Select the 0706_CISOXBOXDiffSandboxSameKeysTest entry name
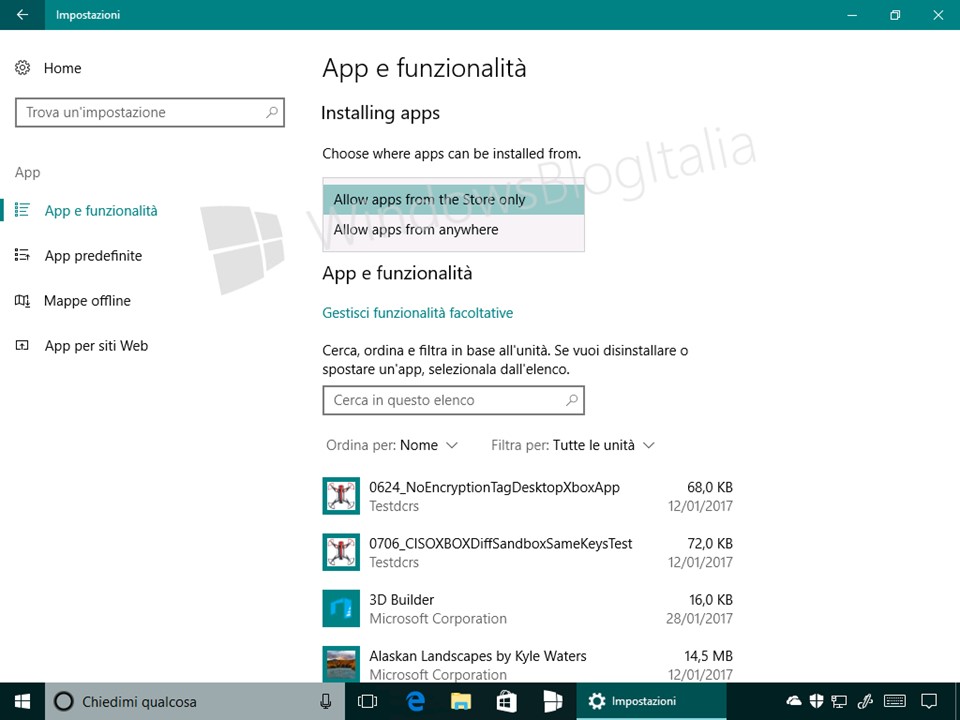This screenshot has width=960, height=720. 500,544
